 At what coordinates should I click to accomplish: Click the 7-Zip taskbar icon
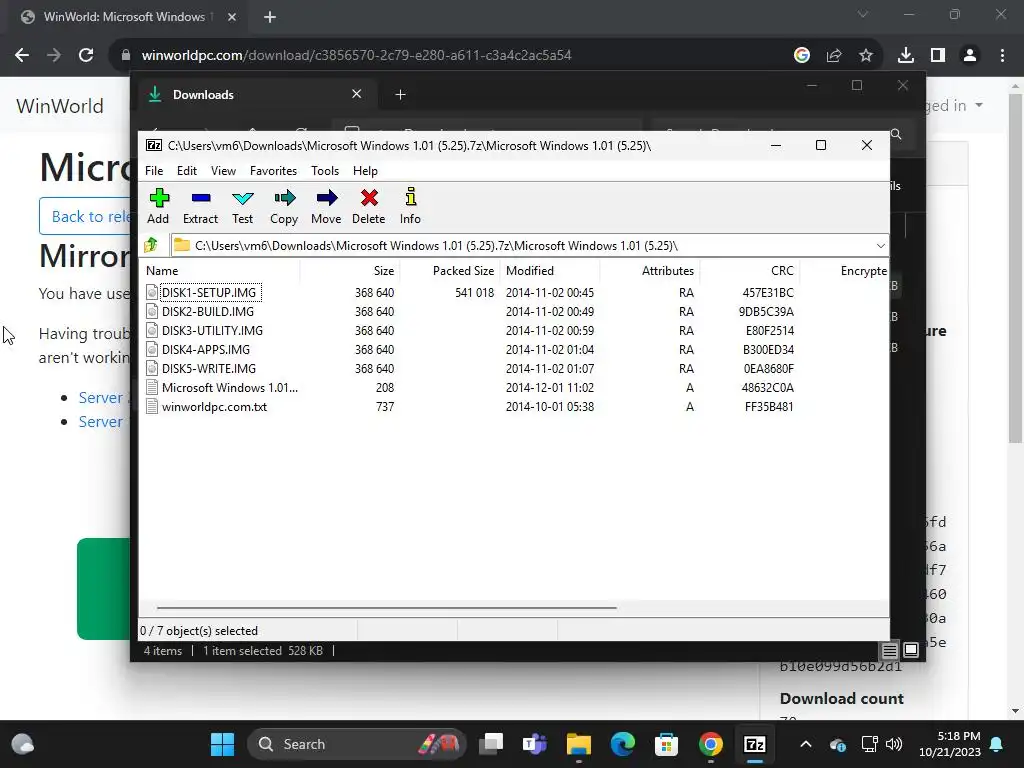(754, 744)
